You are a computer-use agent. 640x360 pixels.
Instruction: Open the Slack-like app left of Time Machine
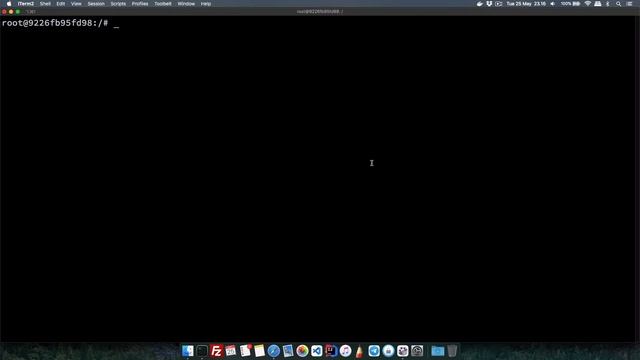coord(403,351)
